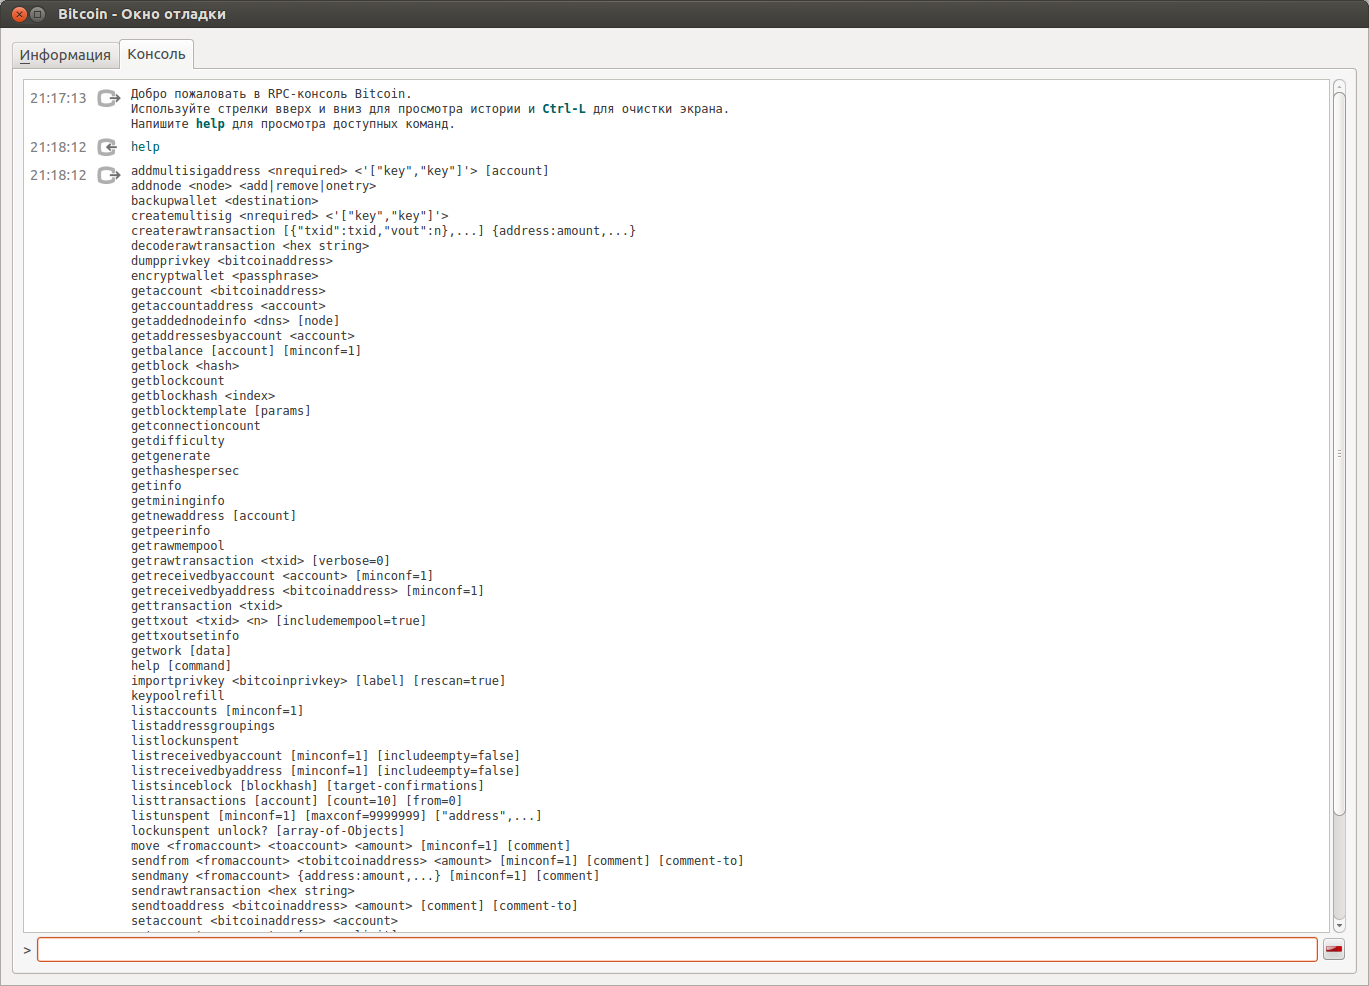Click the getblockcount line
This screenshot has width=1369, height=986.
pos(178,381)
